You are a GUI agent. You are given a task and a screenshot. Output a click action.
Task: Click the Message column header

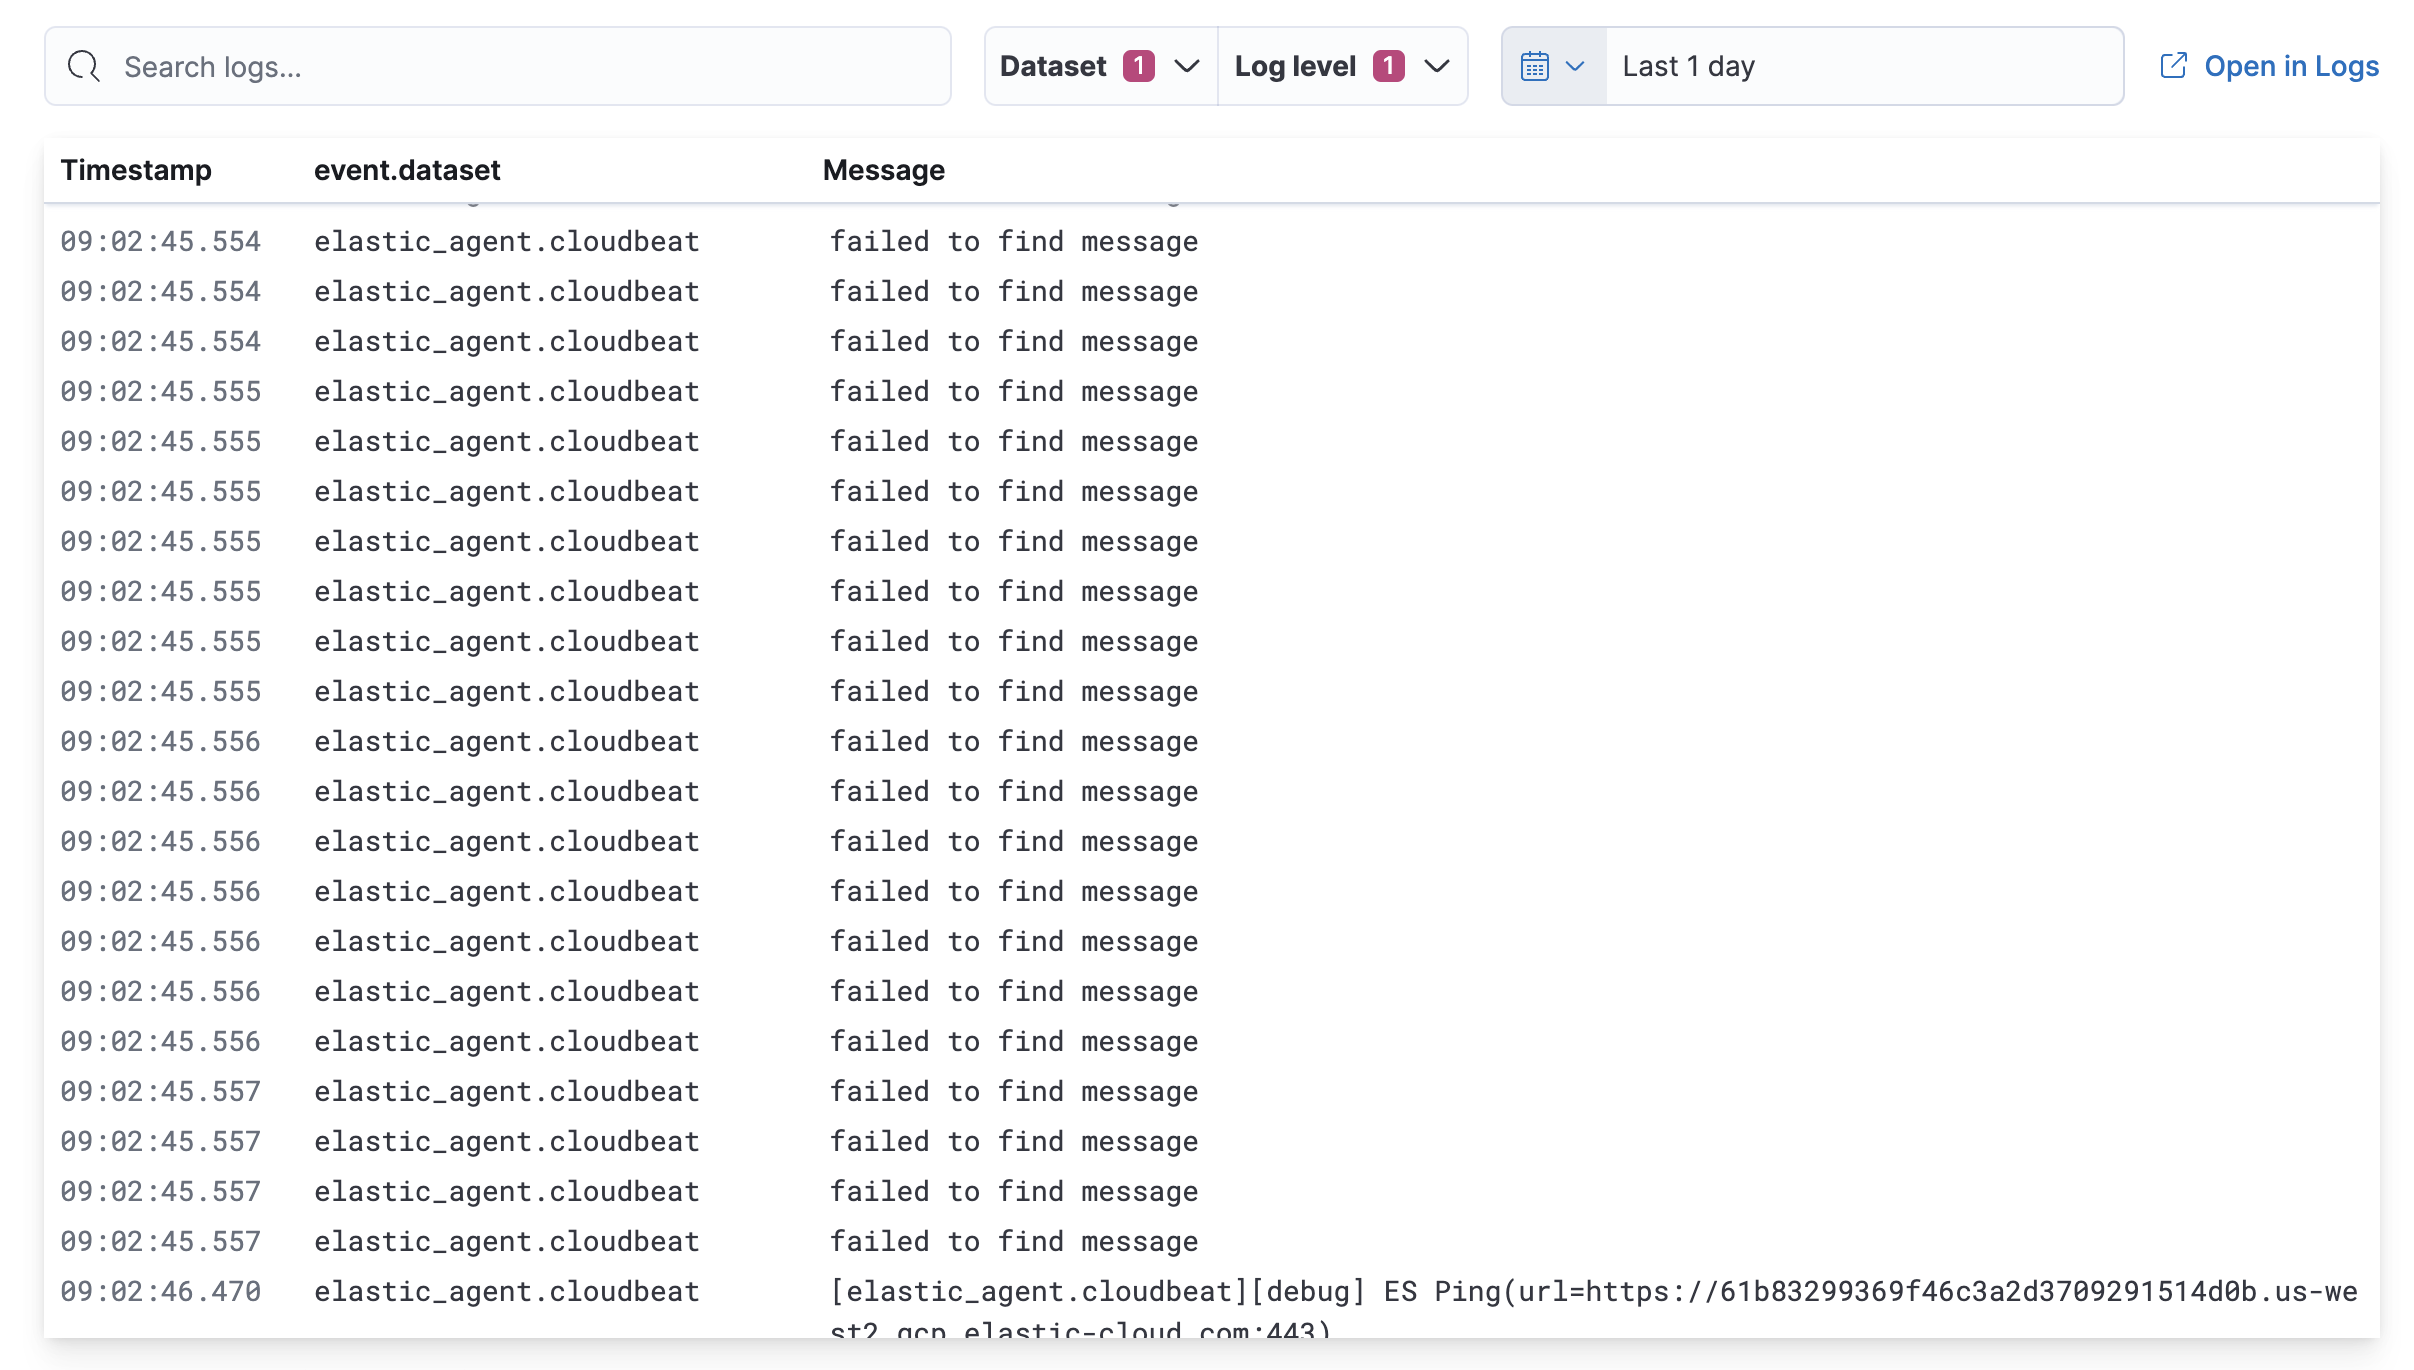point(882,169)
